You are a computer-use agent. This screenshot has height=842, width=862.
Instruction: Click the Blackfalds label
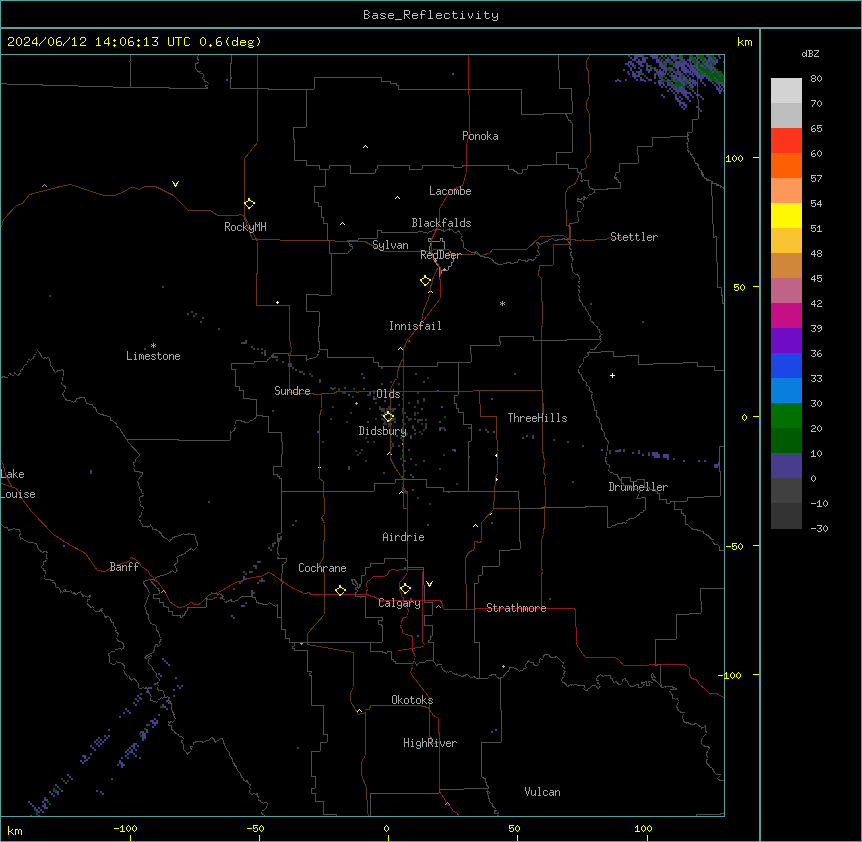click(x=441, y=223)
